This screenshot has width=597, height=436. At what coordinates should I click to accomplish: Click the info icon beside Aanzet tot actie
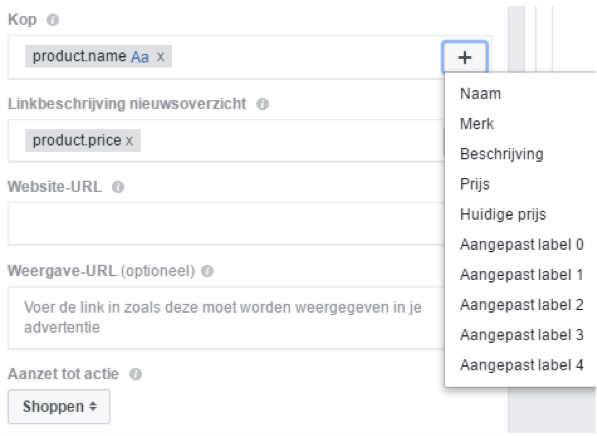coord(136,374)
